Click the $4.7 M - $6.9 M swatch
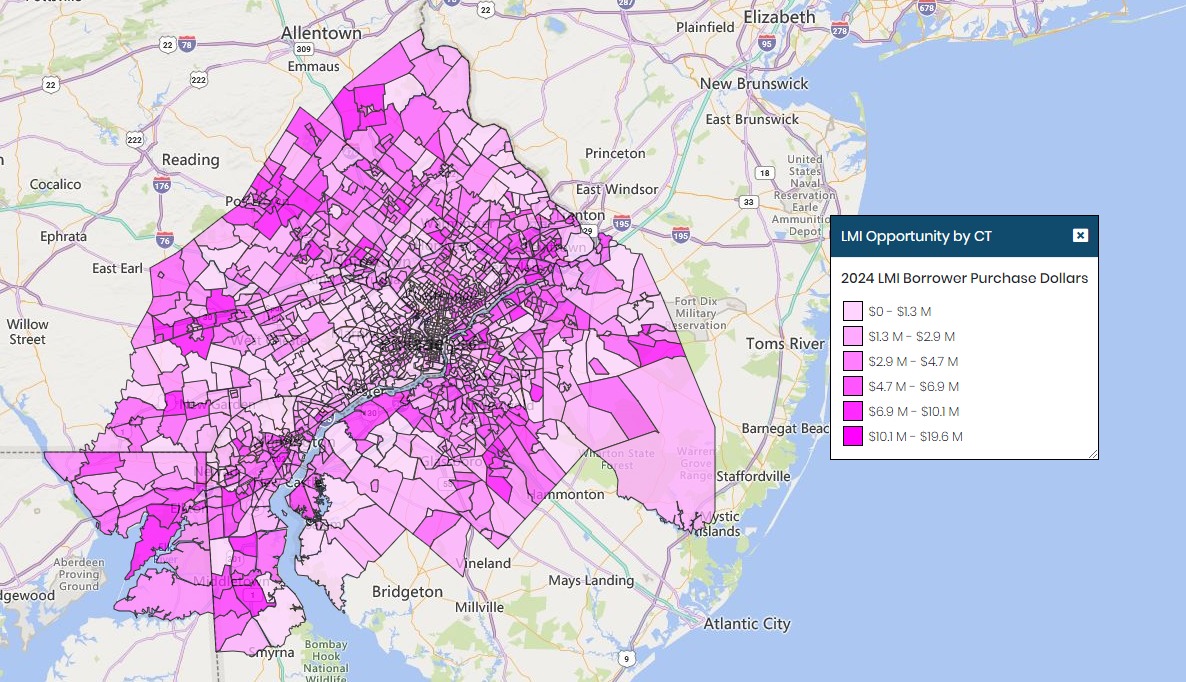The image size is (1186, 682). [x=852, y=386]
